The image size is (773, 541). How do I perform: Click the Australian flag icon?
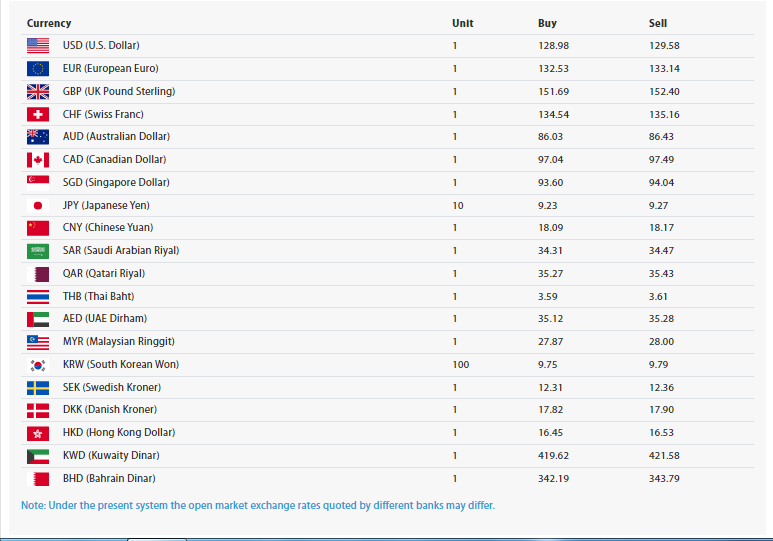pos(38,137)
